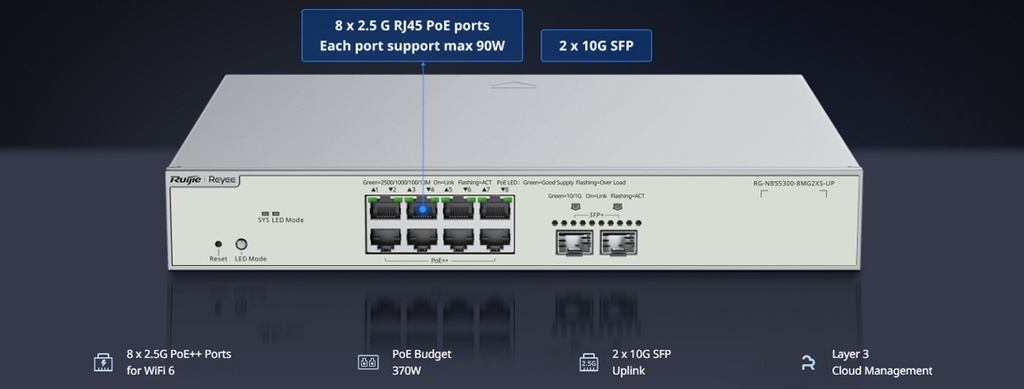Viewport: 1024px width, 389px height.
Task: Click the round LED Mode button on switch
Action: pyautogui.click(x=241, y=244)
